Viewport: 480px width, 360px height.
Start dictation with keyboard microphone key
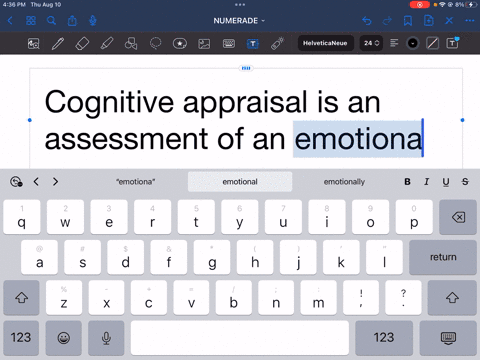[x=106, y=338]
